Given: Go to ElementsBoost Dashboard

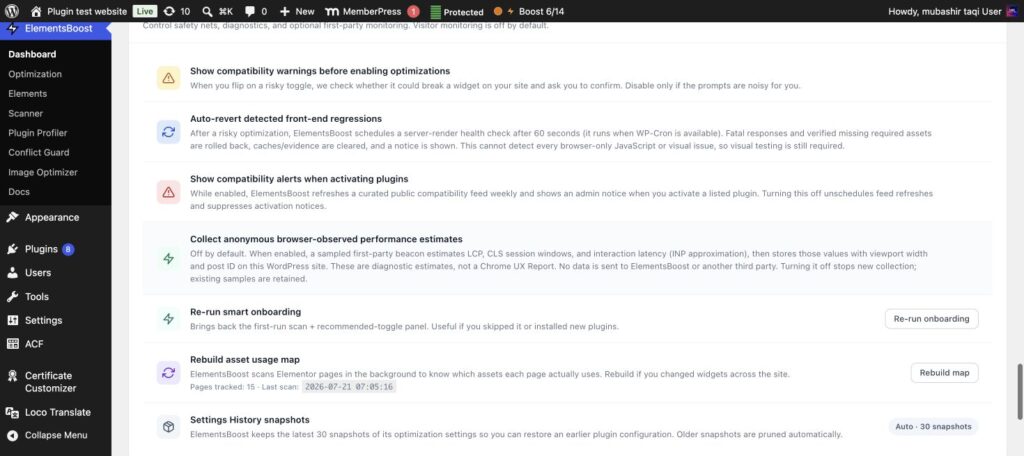Looking at the screenshot, I should click(32, 54).
